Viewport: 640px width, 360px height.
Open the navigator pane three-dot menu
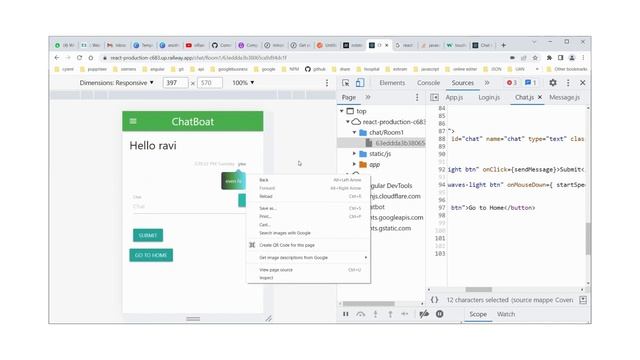click(x=417, y=97)
